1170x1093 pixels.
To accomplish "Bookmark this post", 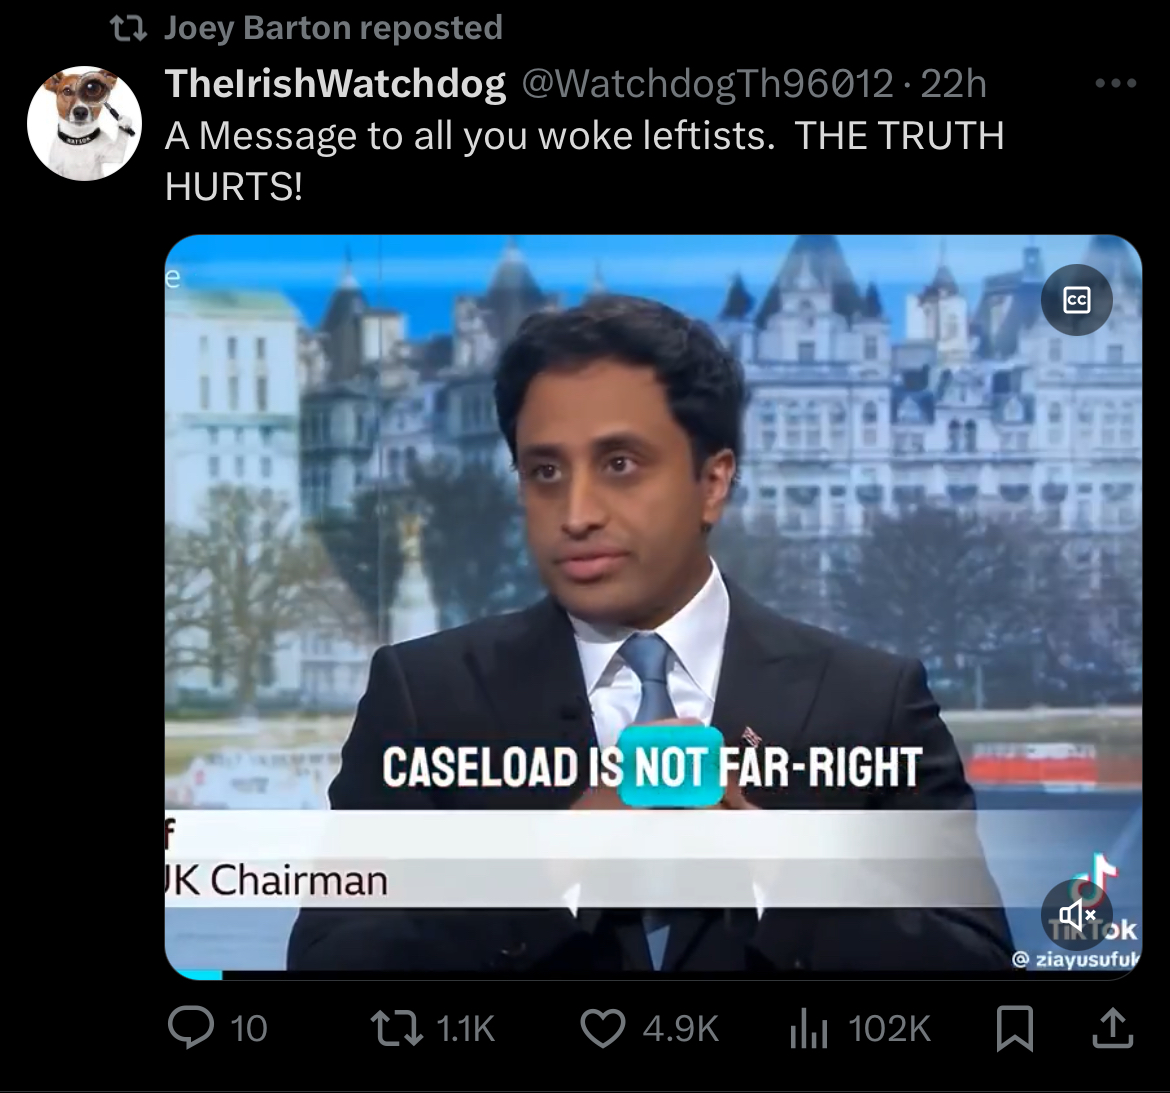I will point(1015,1028).
